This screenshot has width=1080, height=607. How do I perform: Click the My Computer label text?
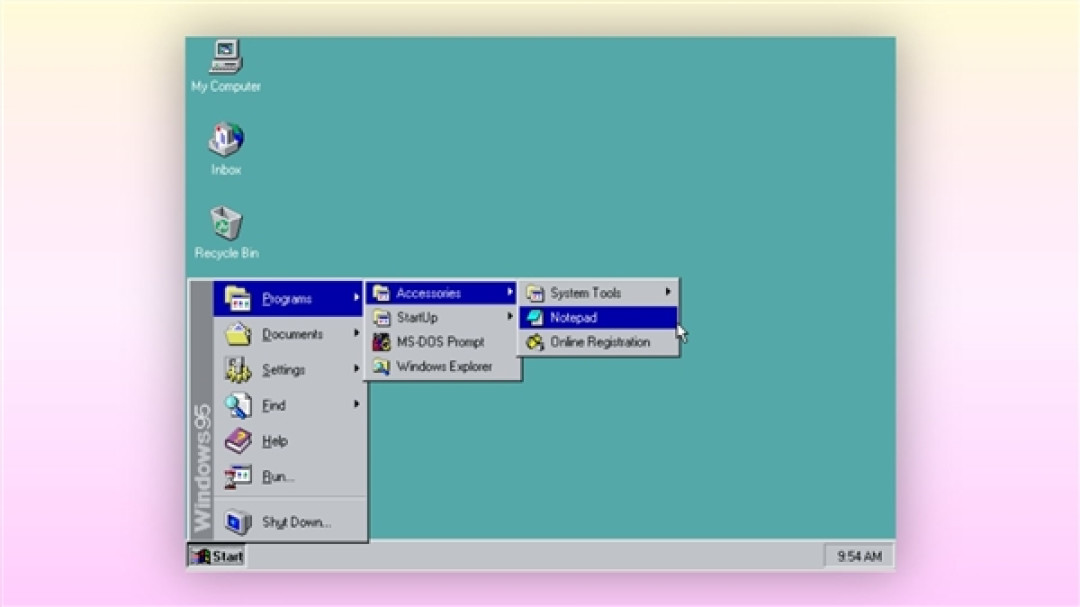tap(226, 87)
